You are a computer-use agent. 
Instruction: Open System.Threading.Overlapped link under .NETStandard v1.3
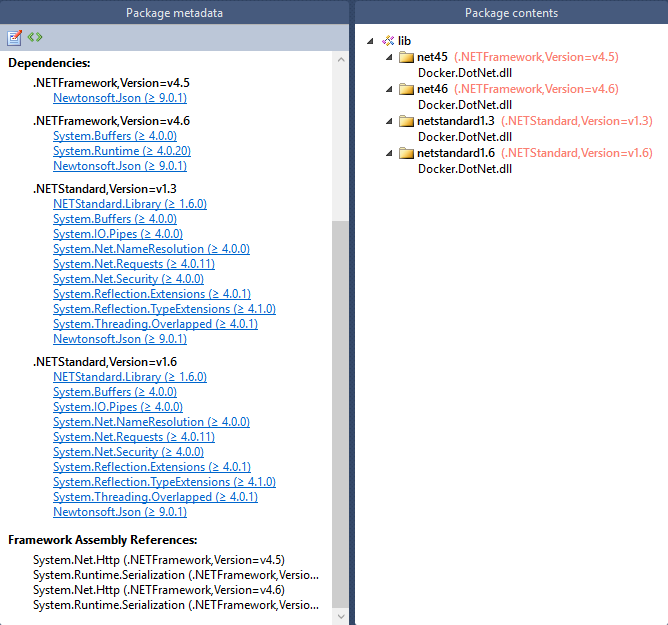tap(155, 324)
